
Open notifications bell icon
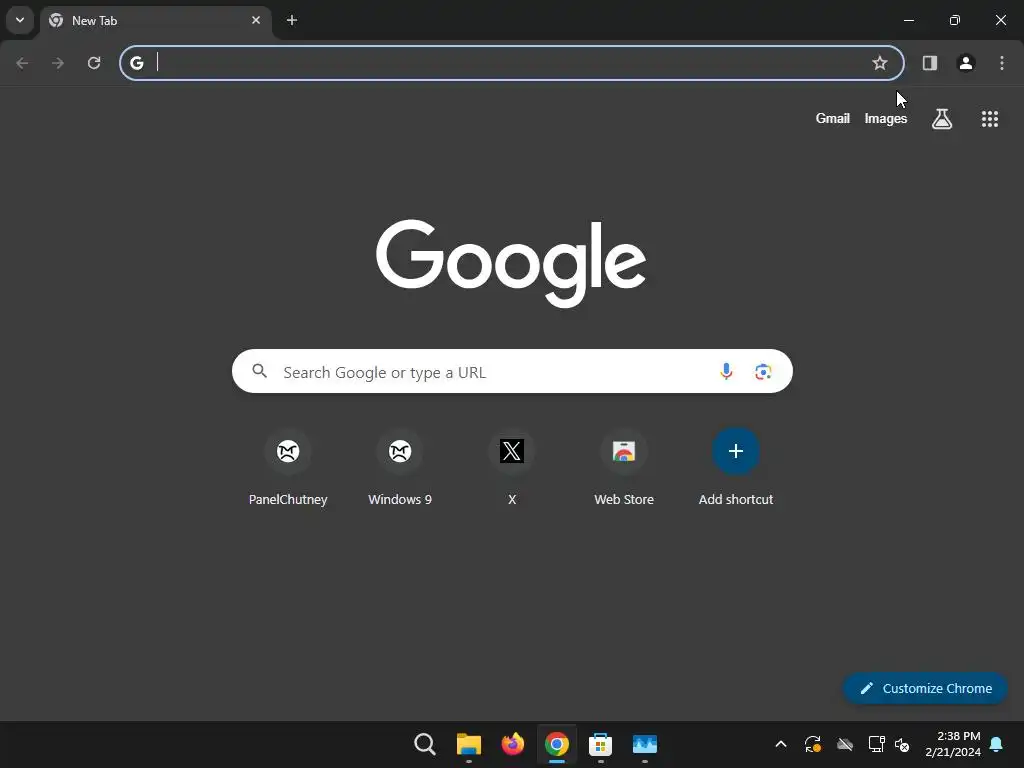coord(997,744)
